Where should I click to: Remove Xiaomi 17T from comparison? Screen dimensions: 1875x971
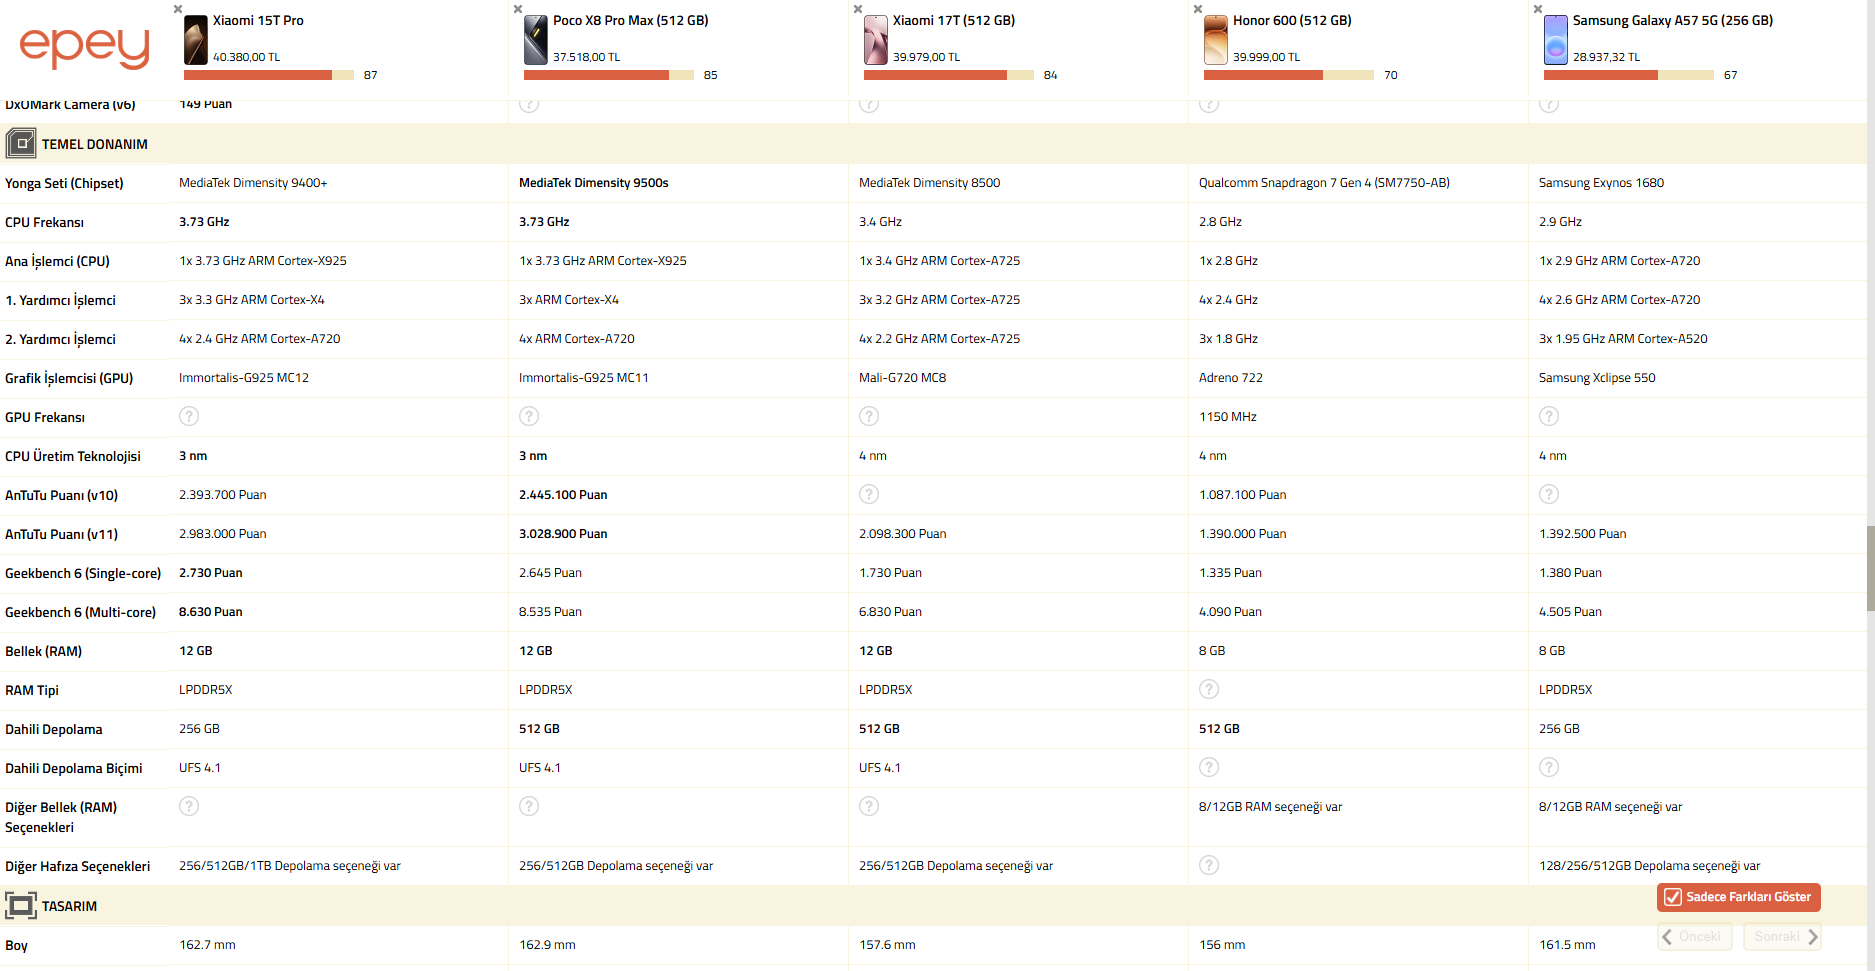click(x=858, y=9)
